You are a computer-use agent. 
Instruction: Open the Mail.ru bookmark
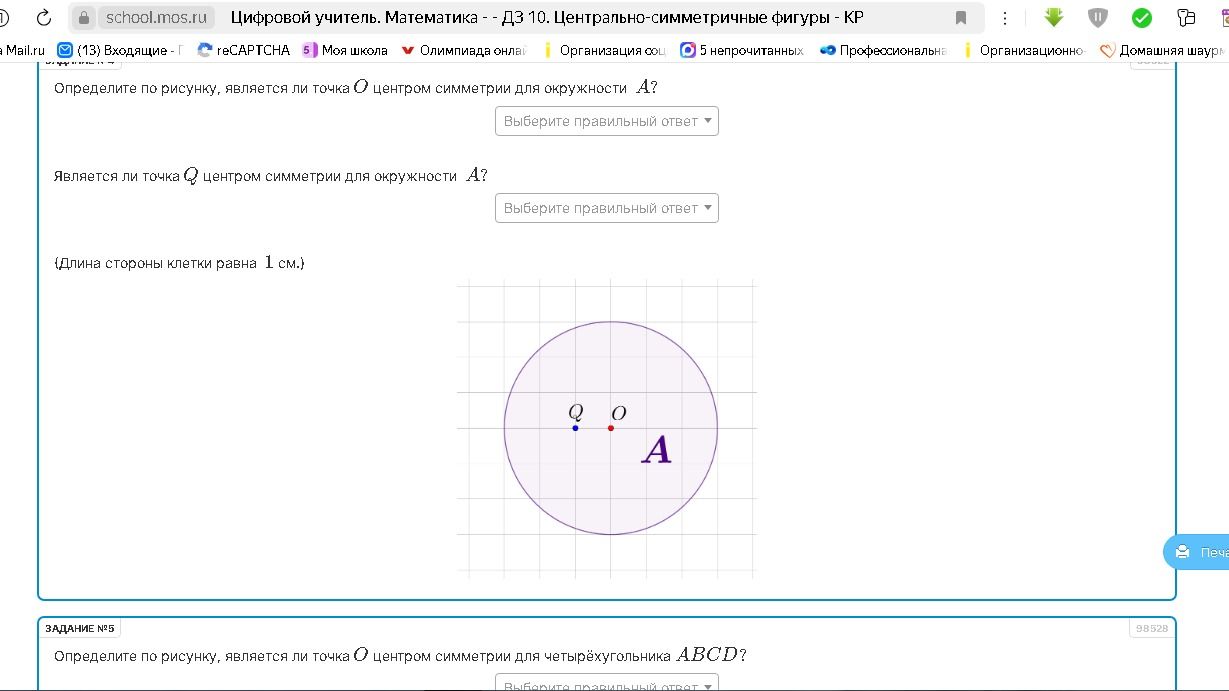point(24,50)
